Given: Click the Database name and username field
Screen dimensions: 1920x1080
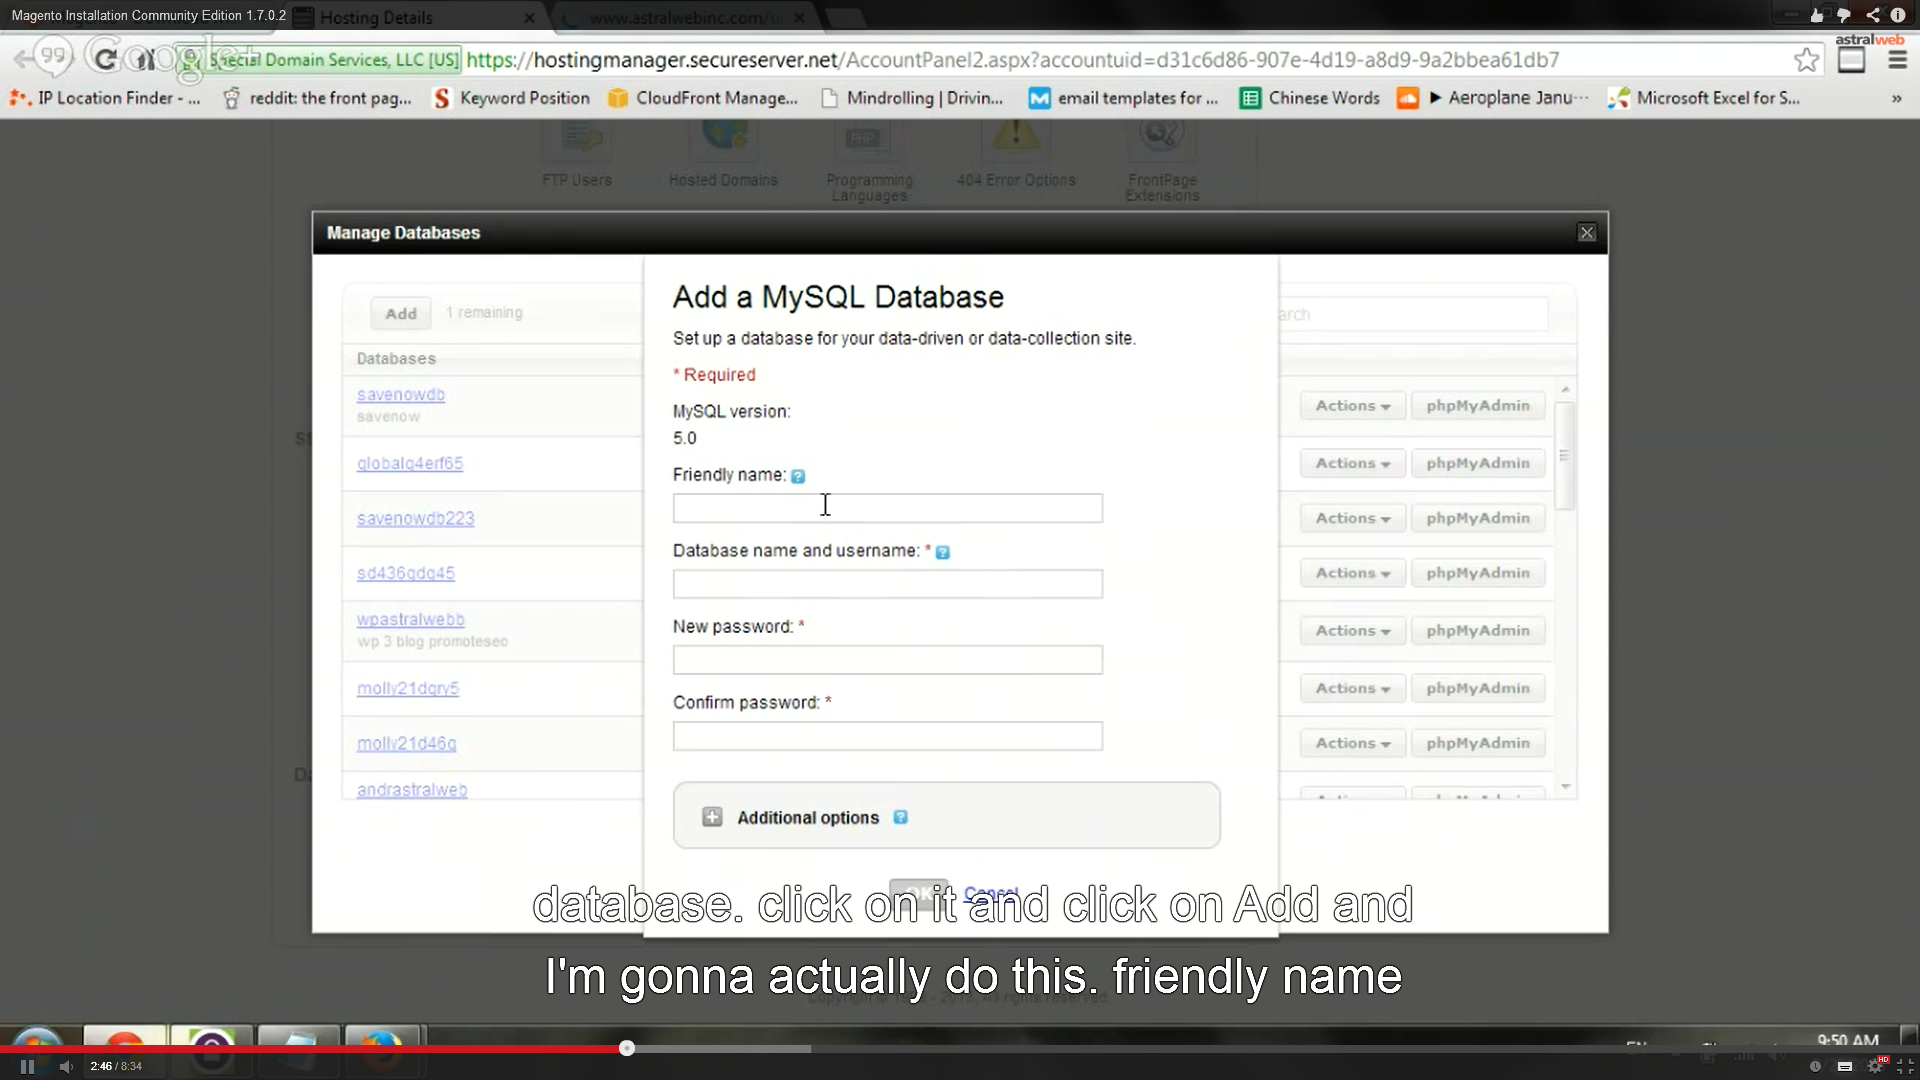Looking at the screenshot, I should (x=887, y=584).
